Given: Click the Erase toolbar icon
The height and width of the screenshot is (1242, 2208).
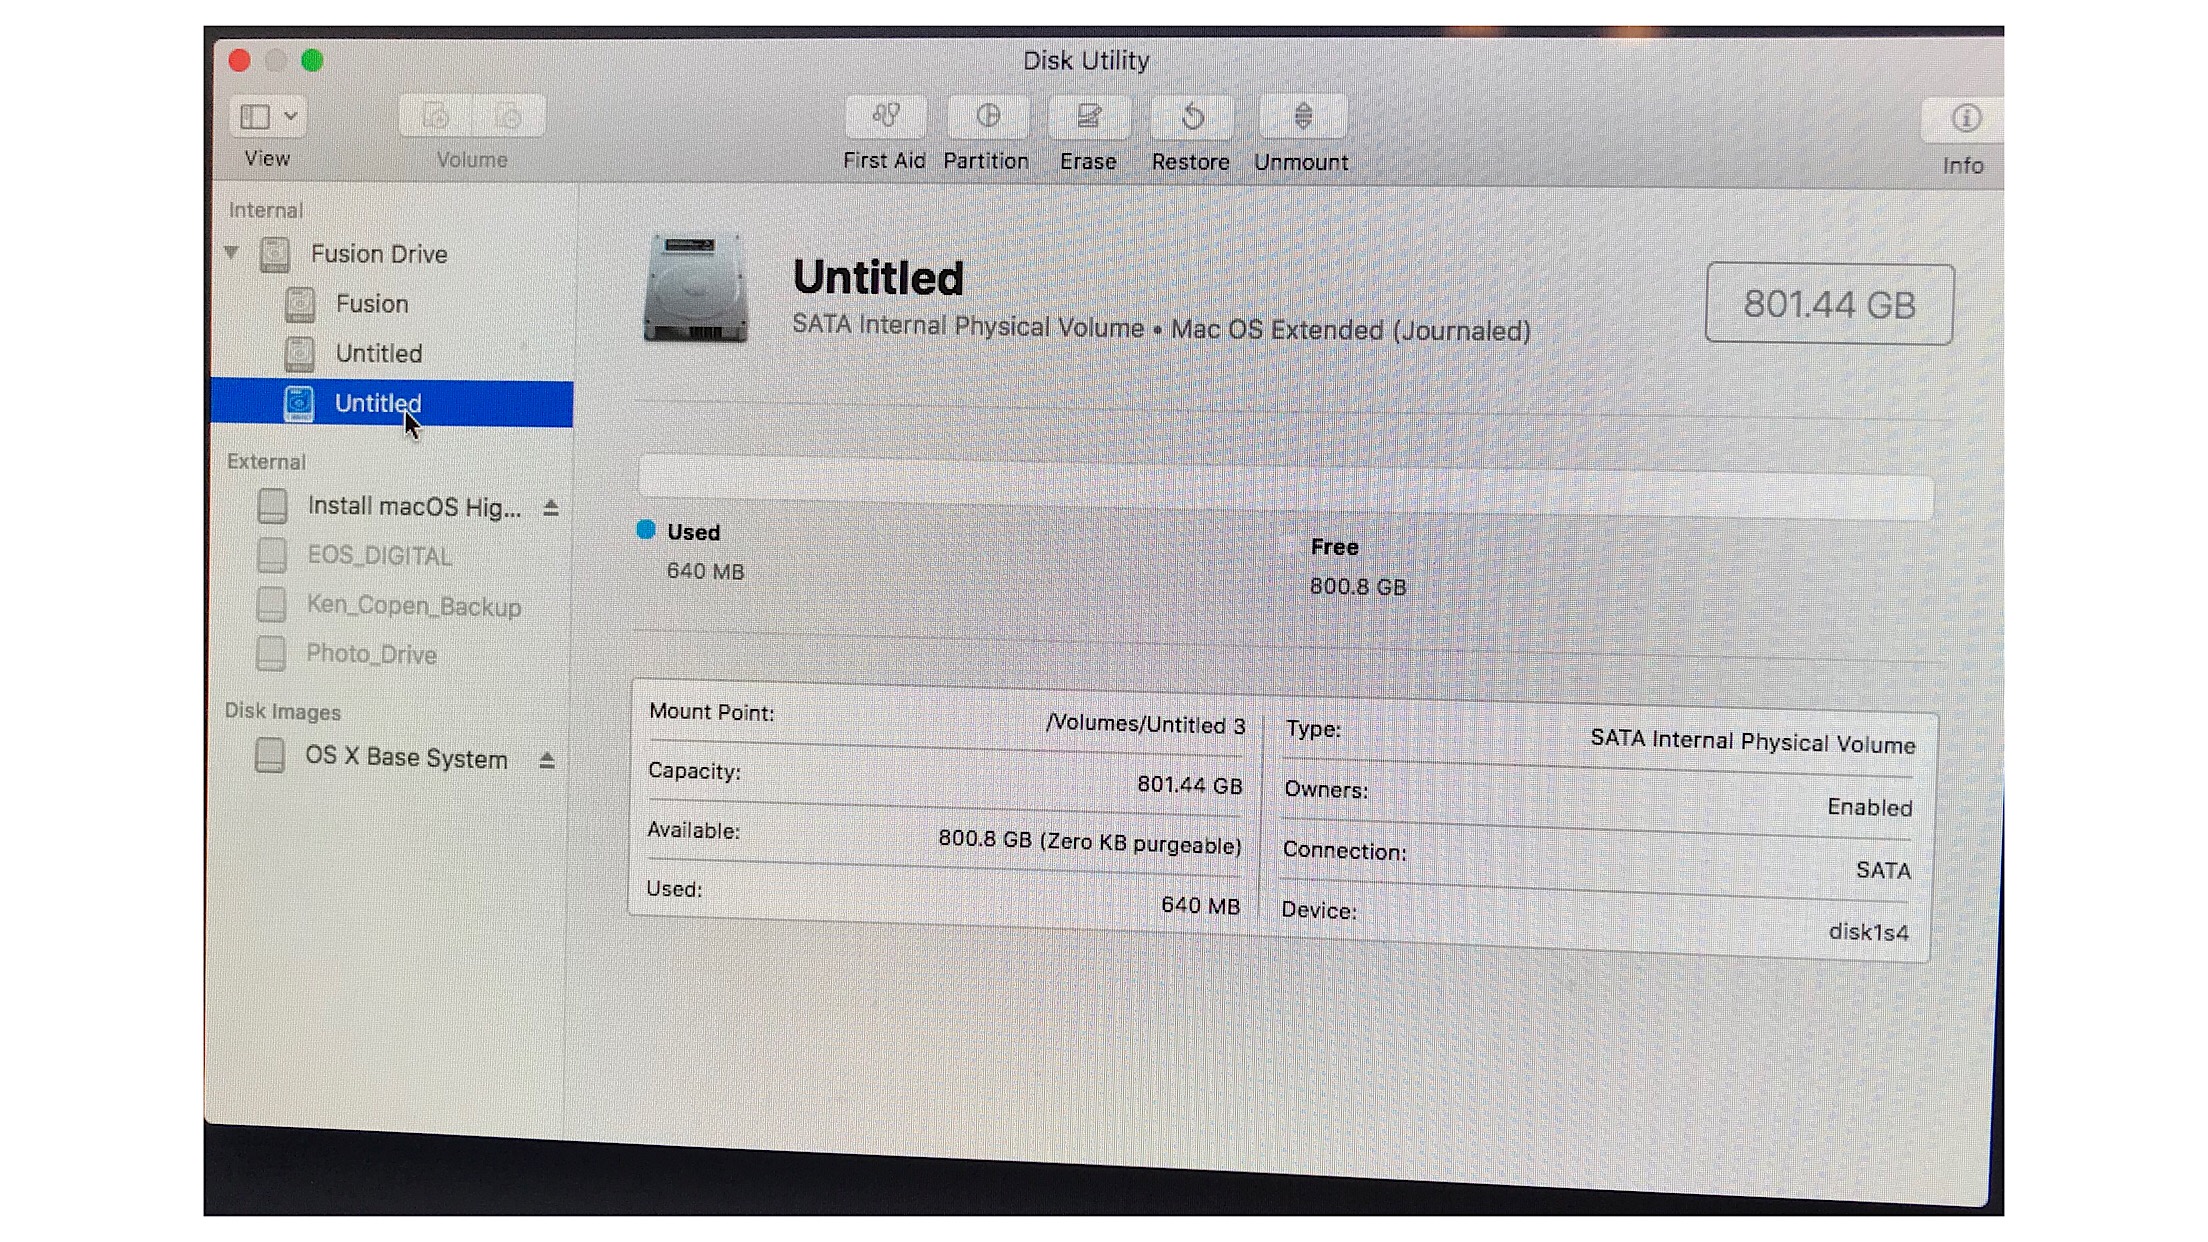Looking at the screenshot, I should coord(1088,118).
